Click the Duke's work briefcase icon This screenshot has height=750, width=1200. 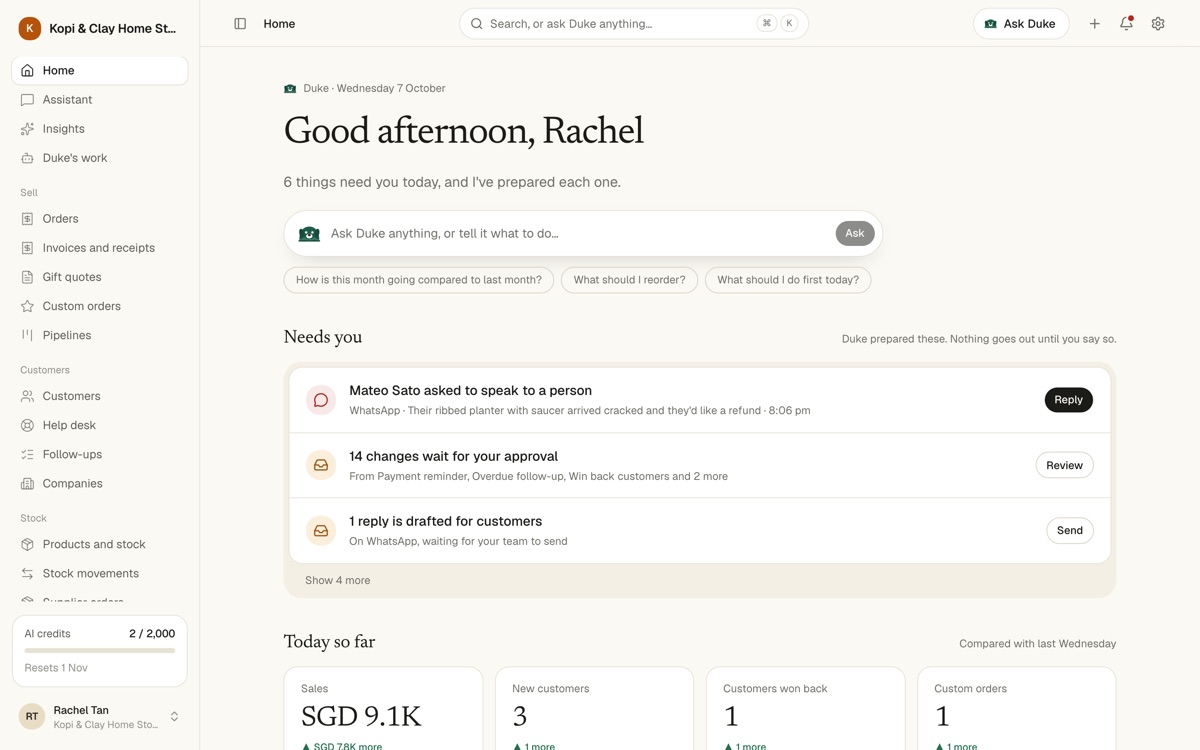point(28,157)
